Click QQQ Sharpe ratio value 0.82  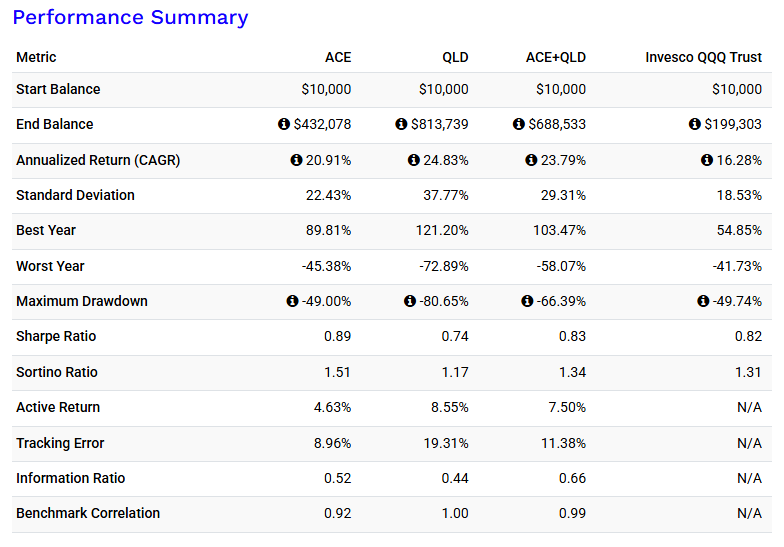click(x=748, y=336)
